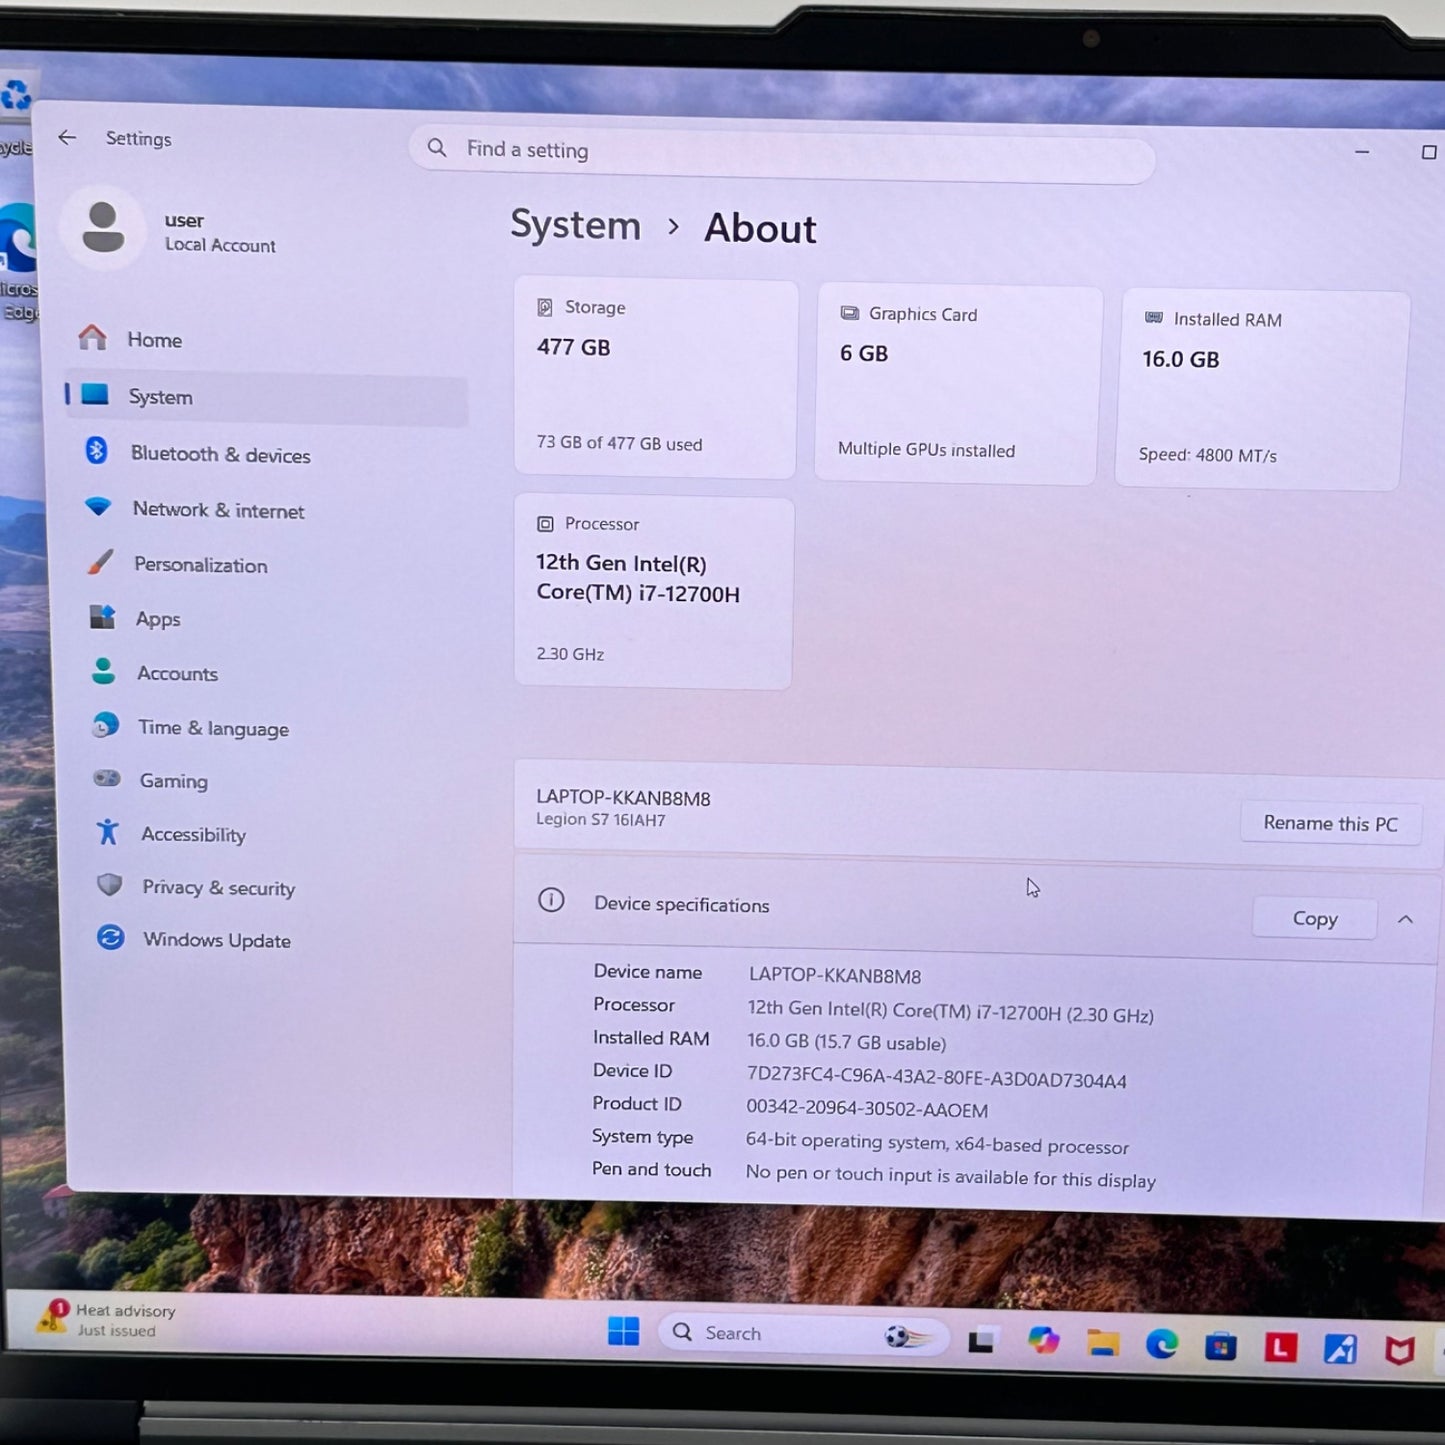This screenshot has width=1445, height=1445.
Task: Click the Find a setting search box
Action: [x=781, y=152]
